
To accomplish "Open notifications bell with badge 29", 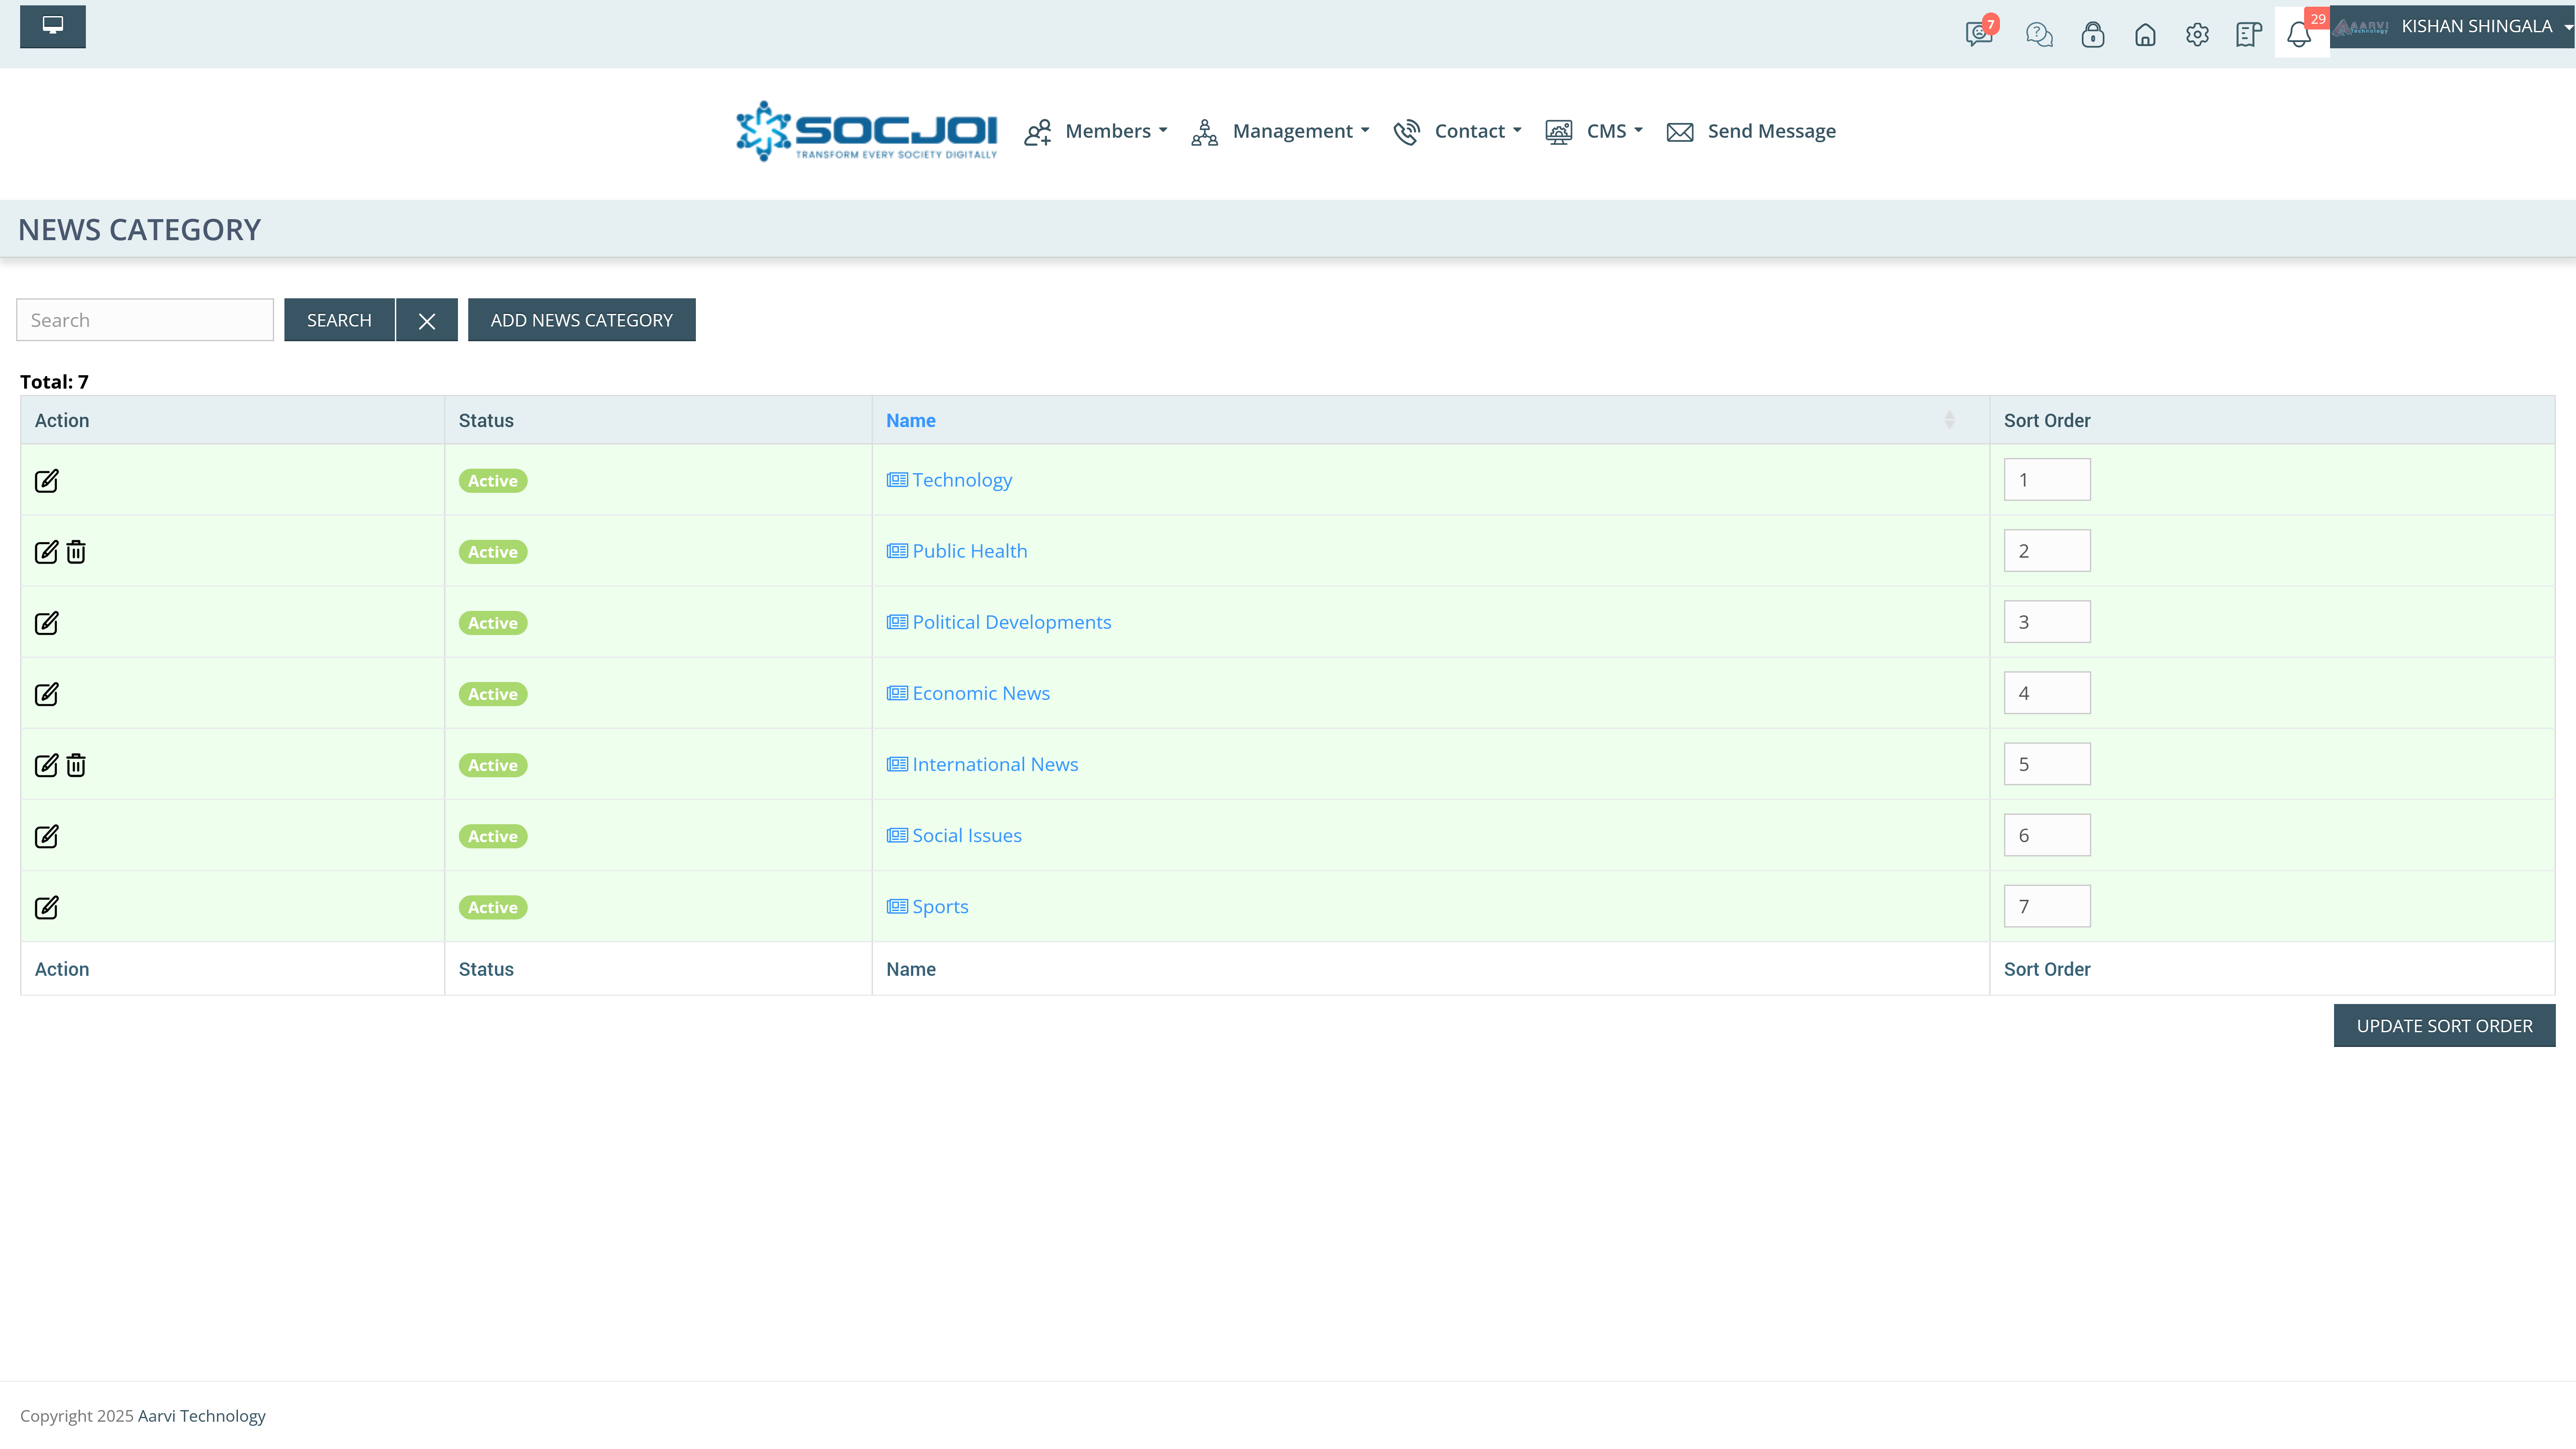I will click(x=2300, y=33).
